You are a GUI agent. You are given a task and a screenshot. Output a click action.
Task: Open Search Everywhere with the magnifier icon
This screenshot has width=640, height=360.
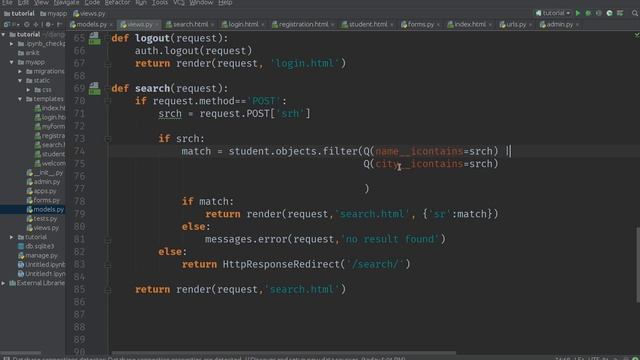(x=635, y=13)
